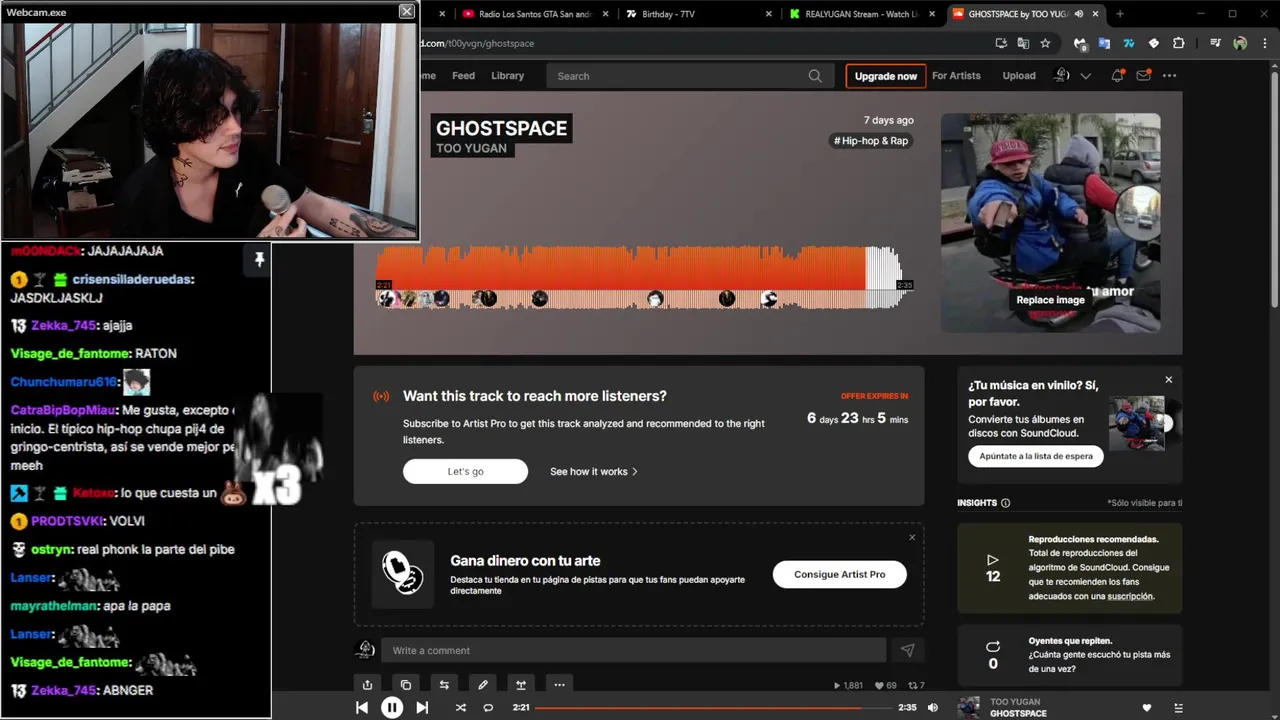Click the translate page icon
The image size is (1280, 720).
(1023, 43)
